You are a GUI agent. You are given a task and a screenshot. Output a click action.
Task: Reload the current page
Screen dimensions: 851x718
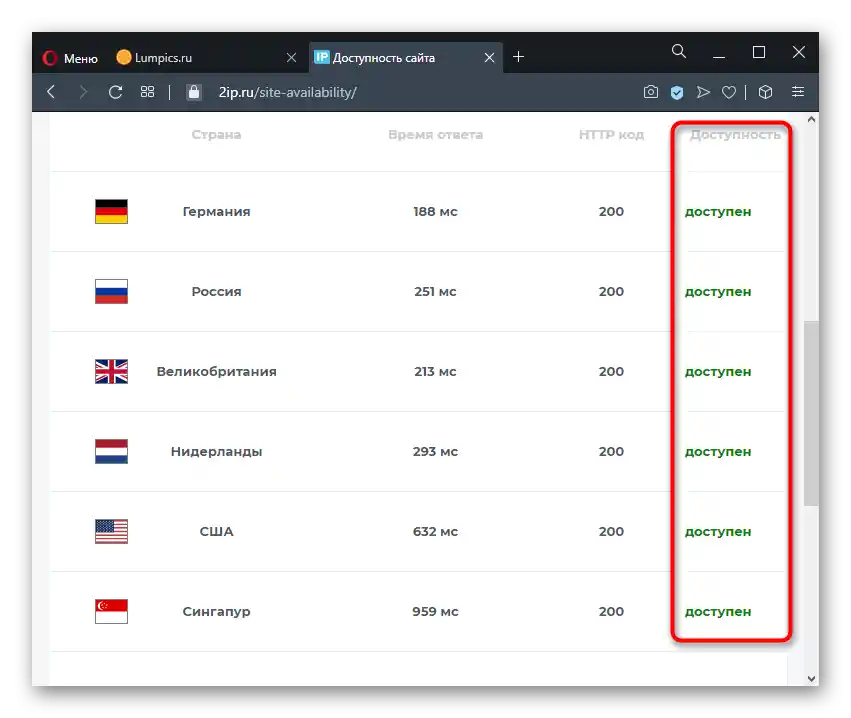[x=115, y=92]
